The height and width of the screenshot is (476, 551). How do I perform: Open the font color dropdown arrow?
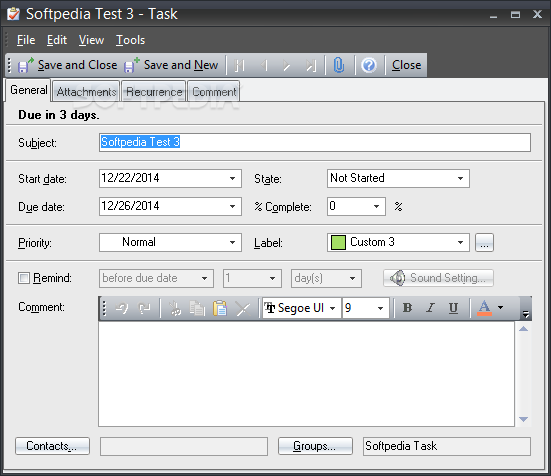pos(500,308)
